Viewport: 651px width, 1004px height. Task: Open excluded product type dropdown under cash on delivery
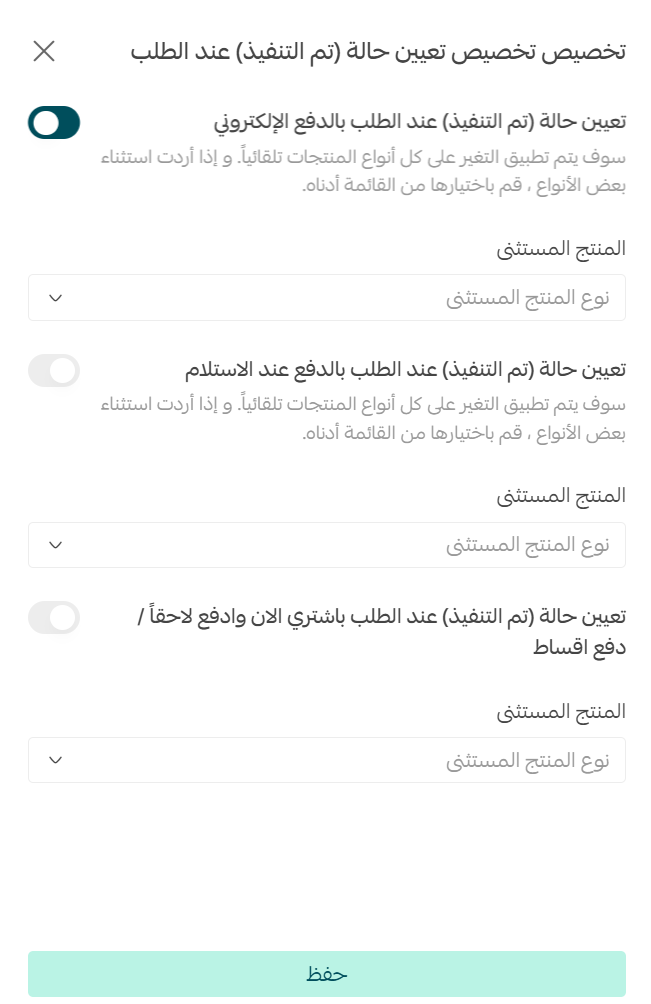point(326,545)
